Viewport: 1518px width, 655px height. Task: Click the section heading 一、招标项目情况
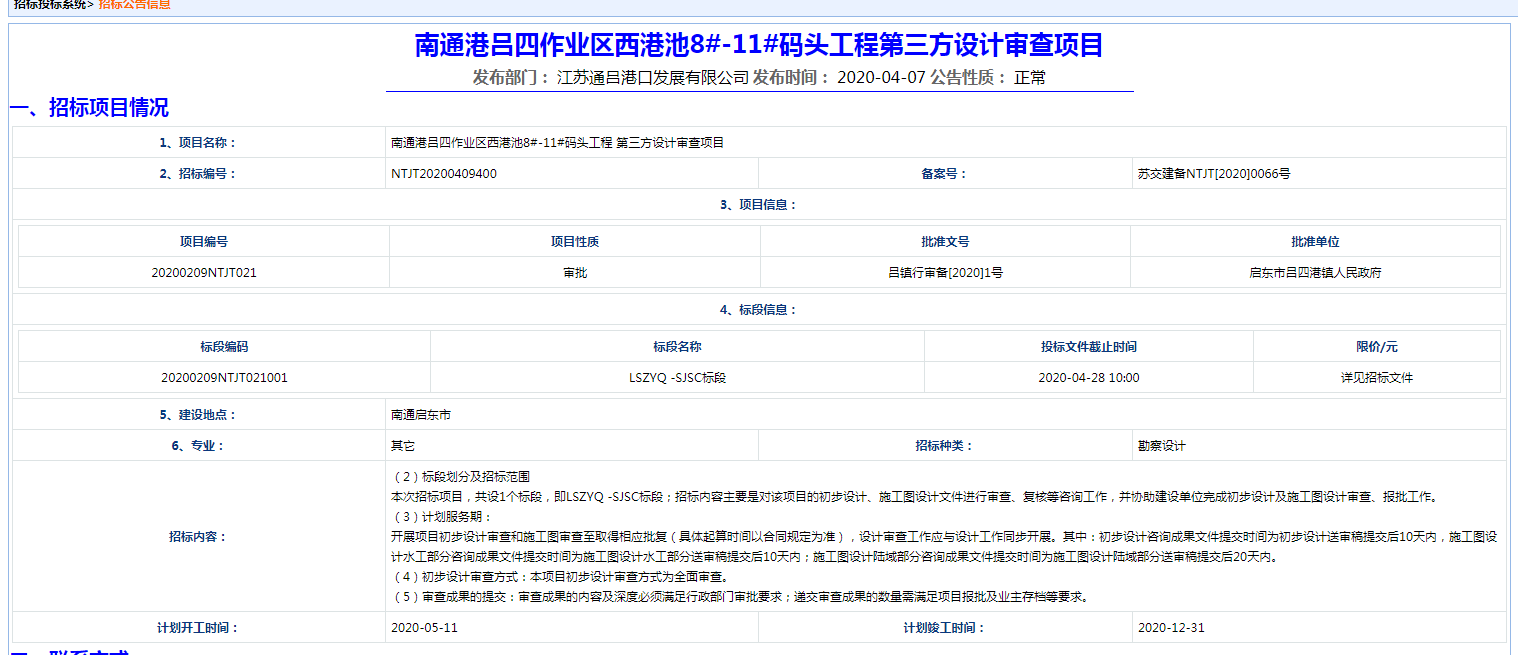click(x=89, y=107)
